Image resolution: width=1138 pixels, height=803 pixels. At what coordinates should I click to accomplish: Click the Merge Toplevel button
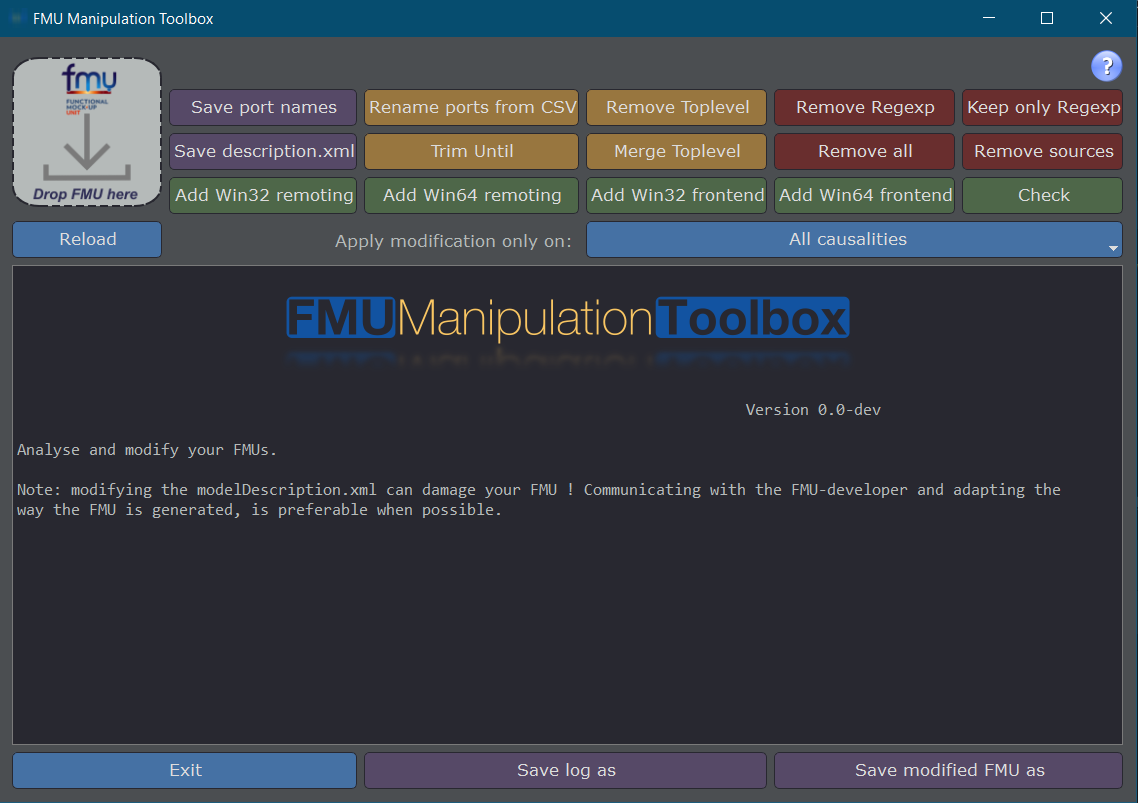(676, 152)
